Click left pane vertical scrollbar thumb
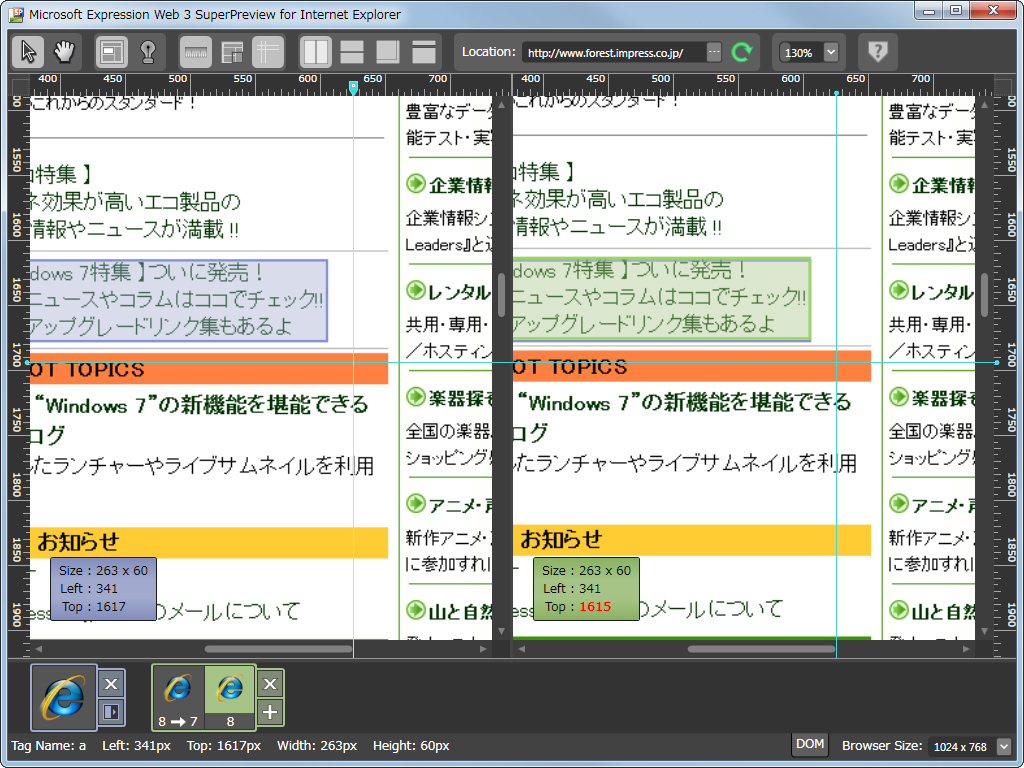 point(501,295)
